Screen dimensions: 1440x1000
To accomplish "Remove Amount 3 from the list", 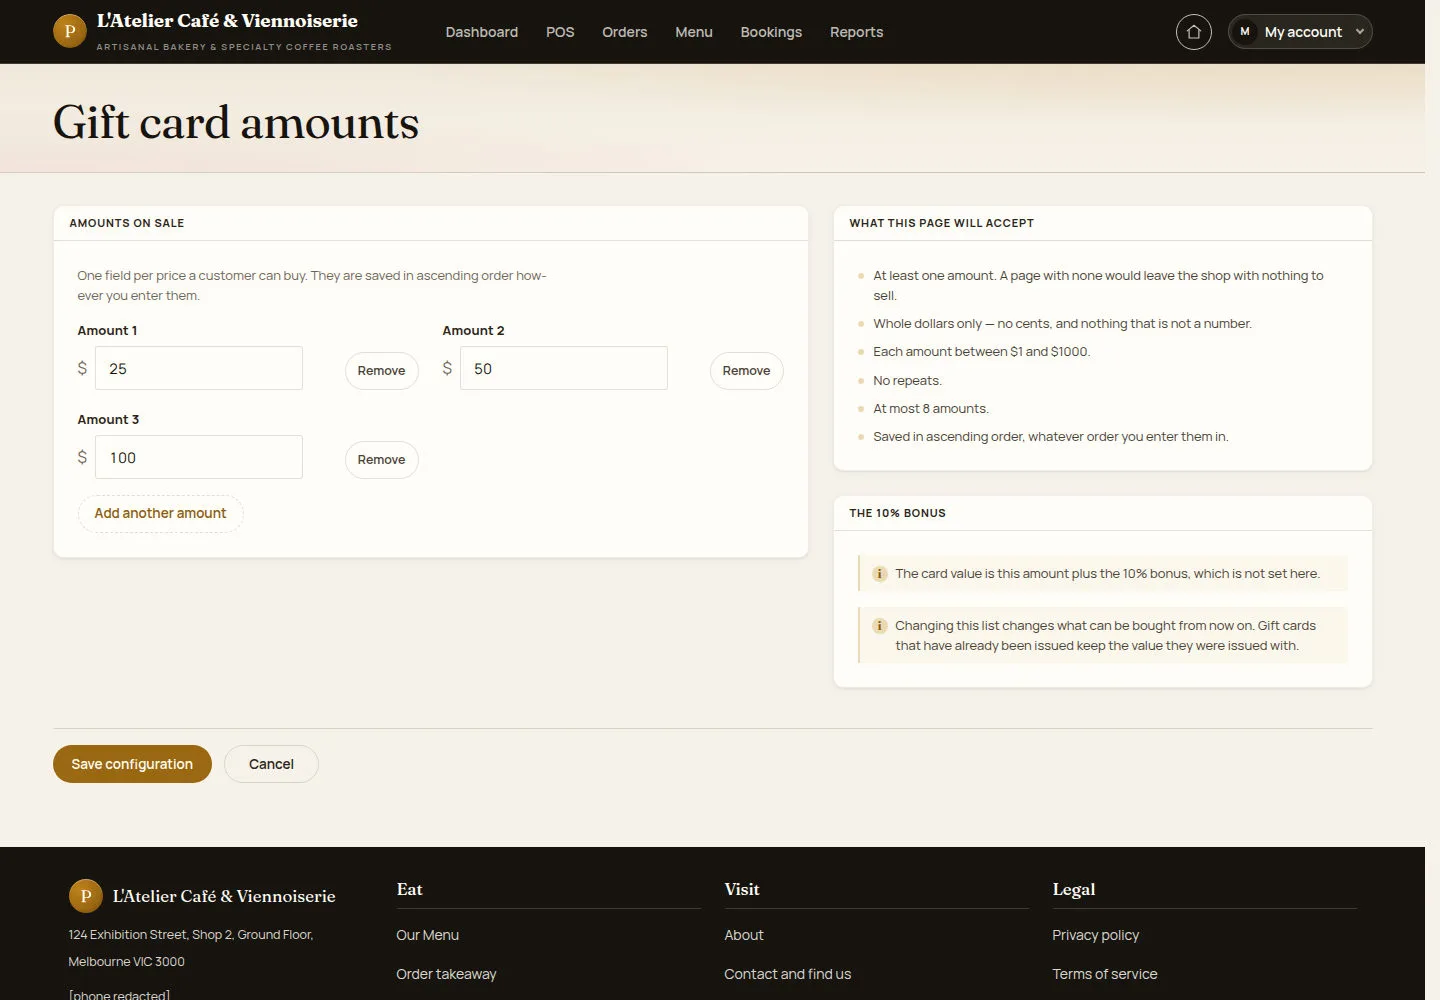I will click(x=382, y=460).
